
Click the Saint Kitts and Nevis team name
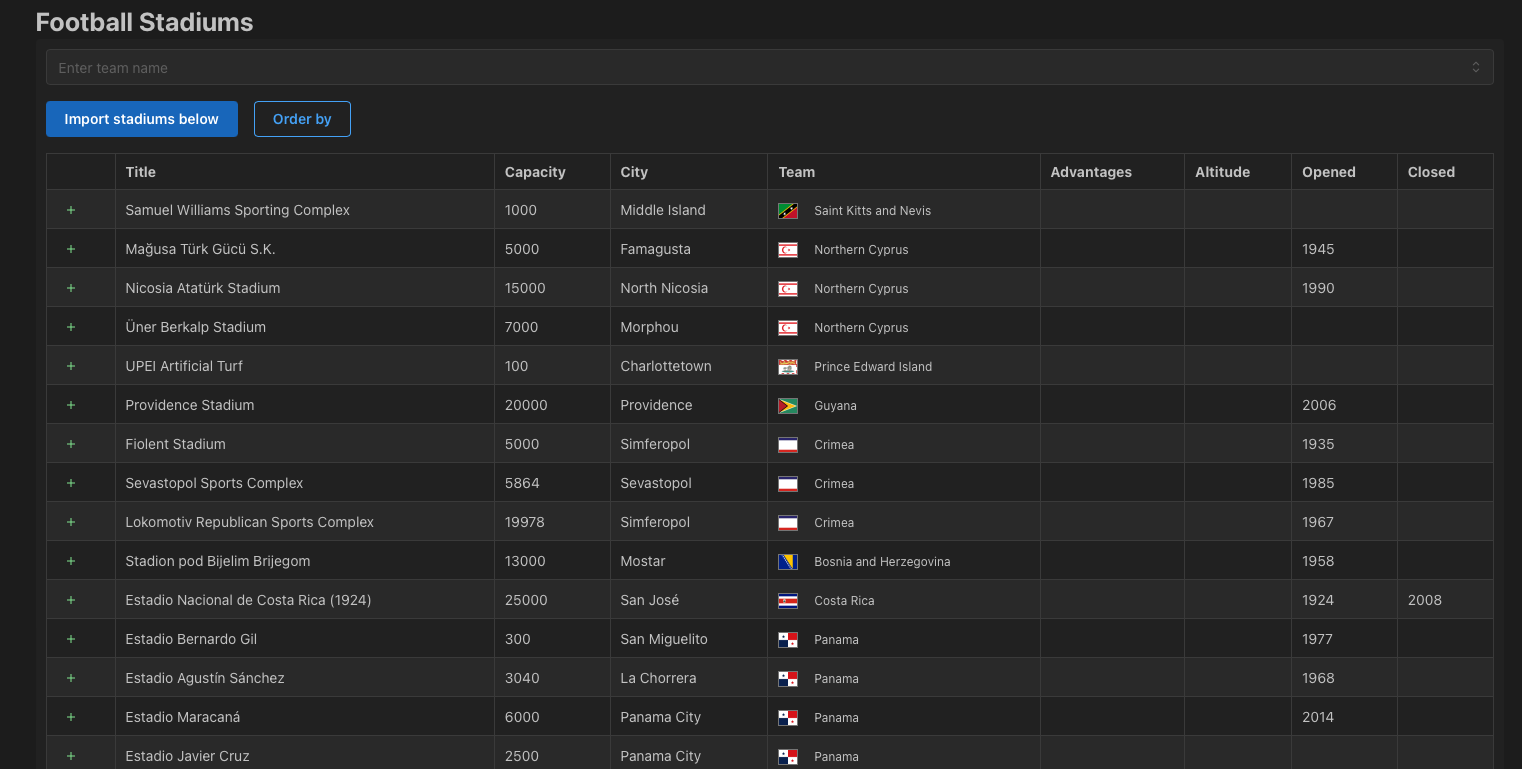(x=873, y=211)
